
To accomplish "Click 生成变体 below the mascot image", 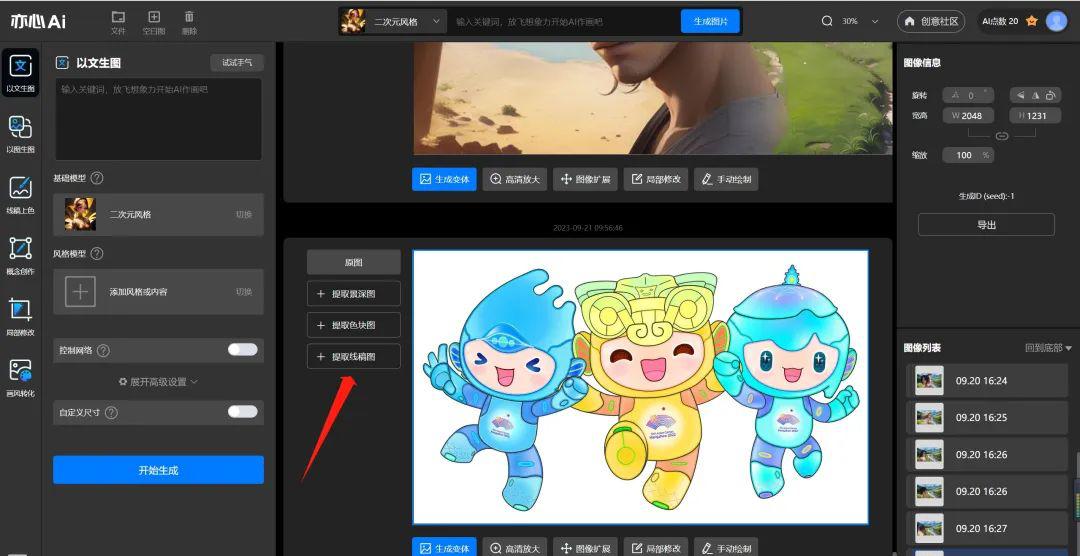I will point(444,548).
